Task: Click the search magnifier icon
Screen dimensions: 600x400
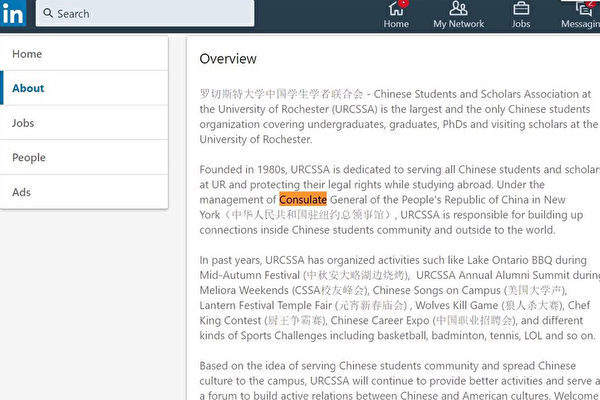Action: [48, 13]
